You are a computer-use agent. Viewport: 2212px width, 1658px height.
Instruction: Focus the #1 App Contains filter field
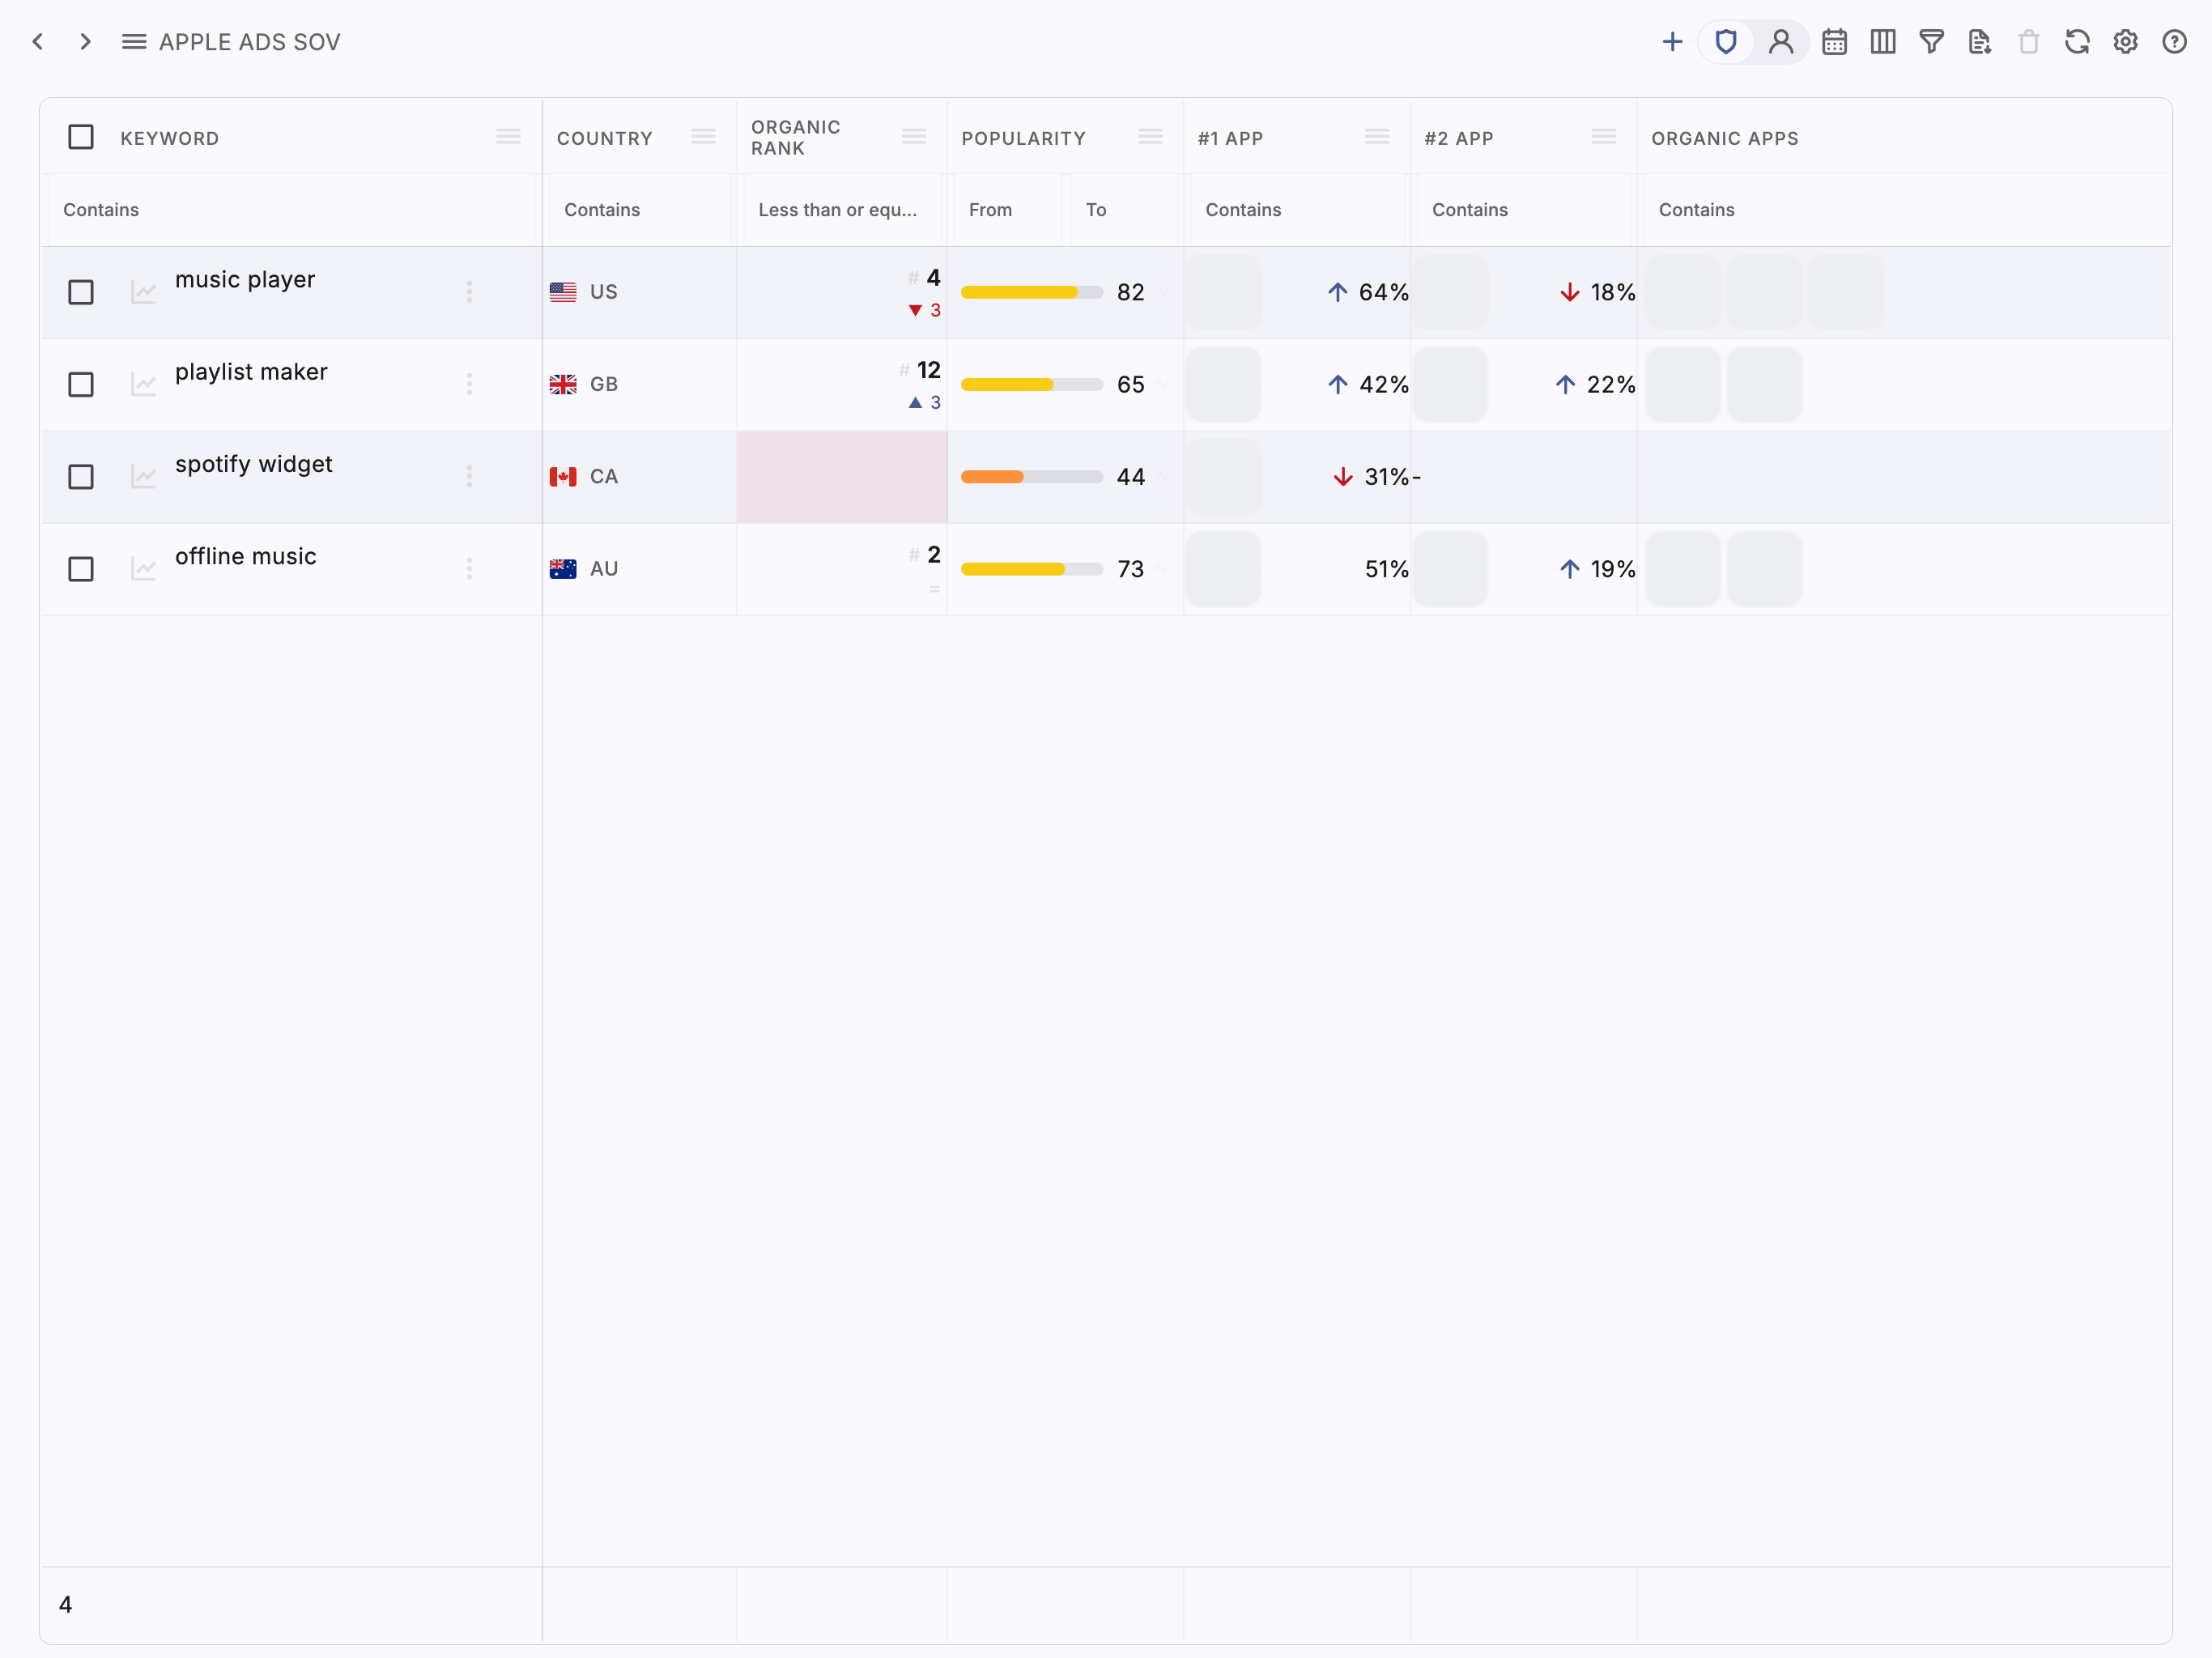pos(1297,210)
